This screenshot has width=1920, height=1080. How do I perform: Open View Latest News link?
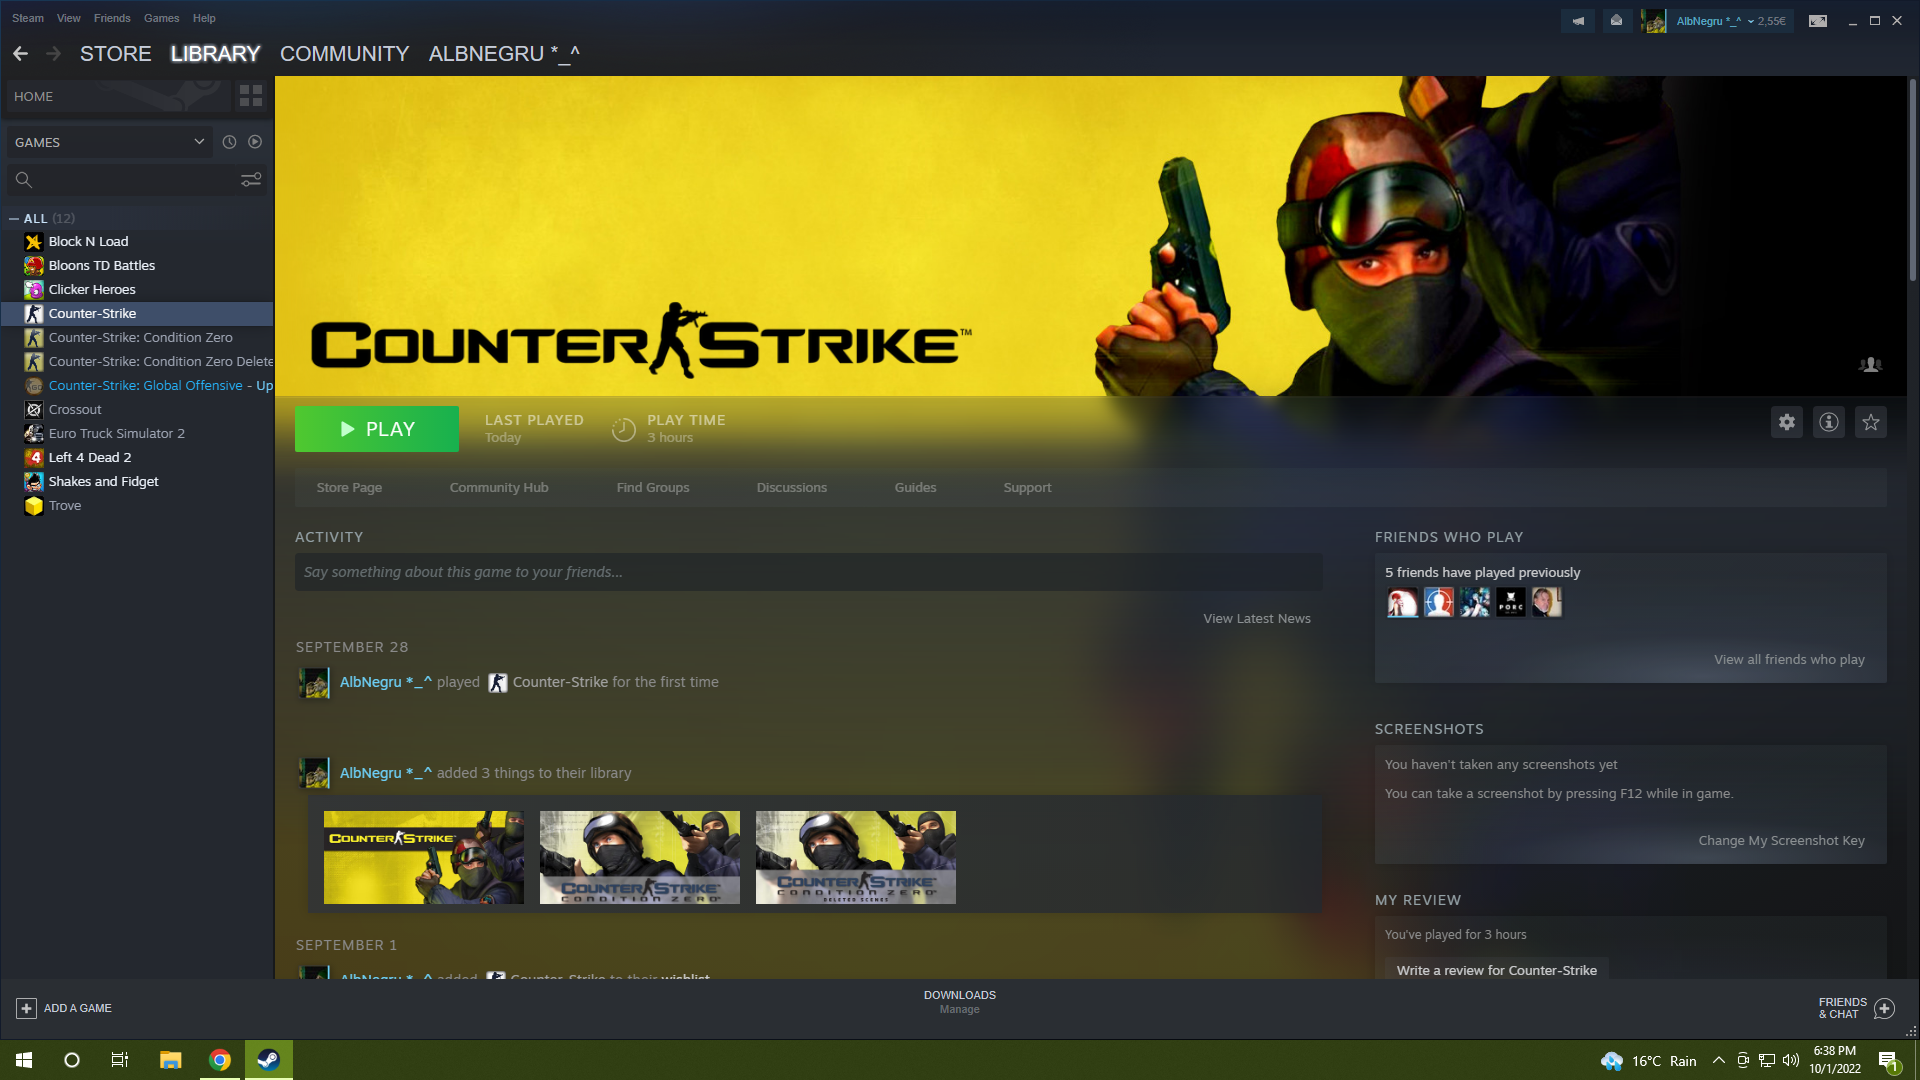click(1256, 619)
